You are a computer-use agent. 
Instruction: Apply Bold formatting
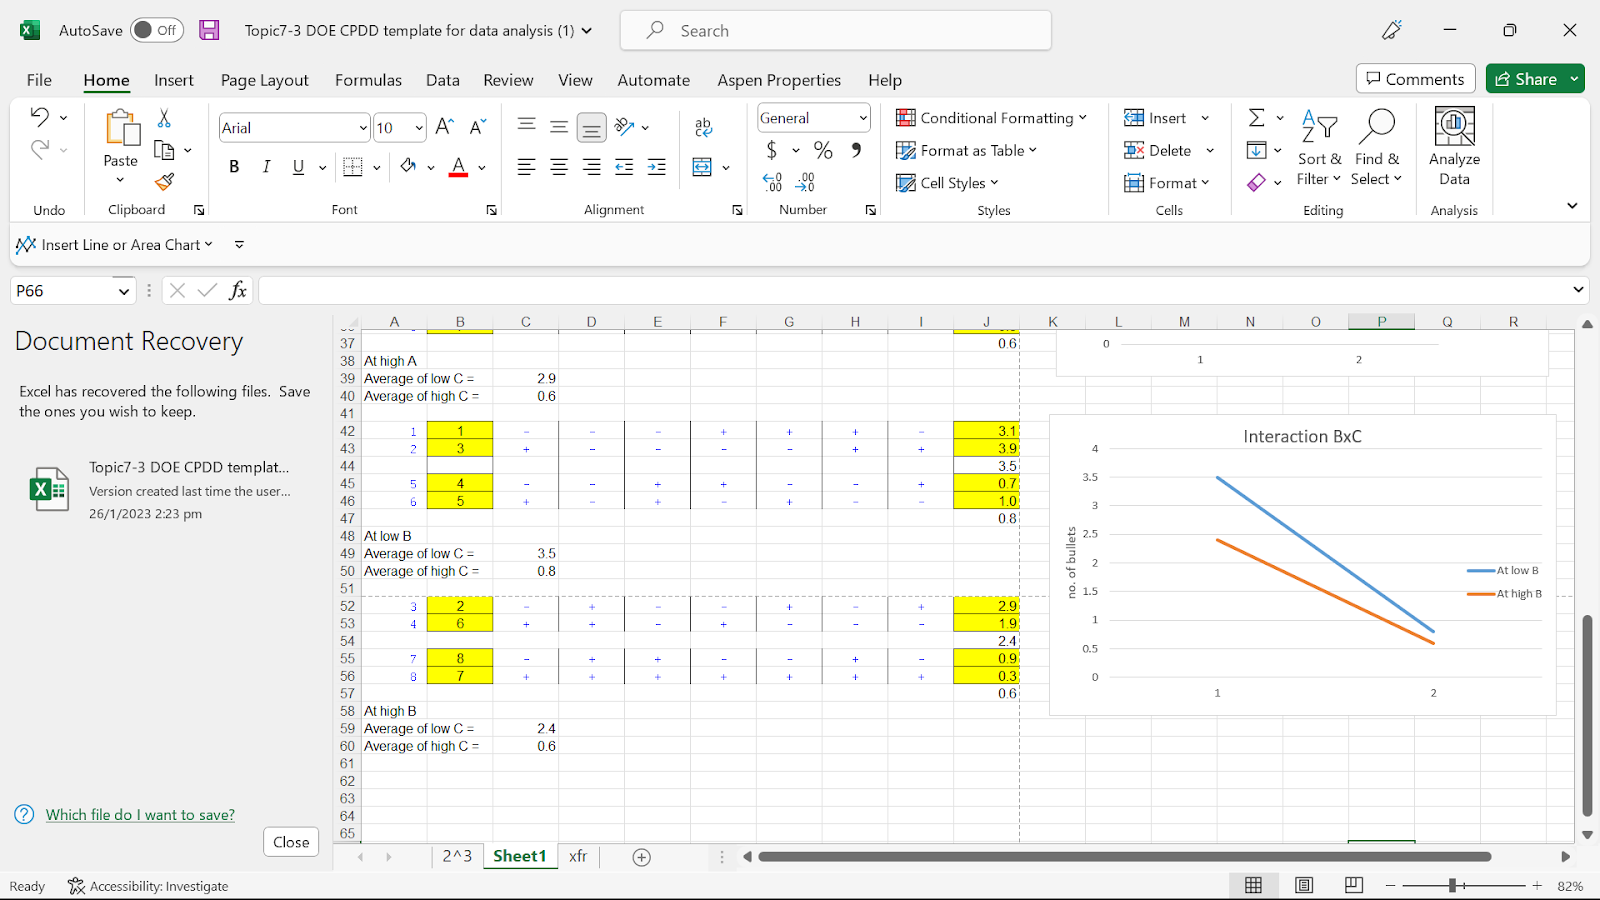pyautogui.click(x=234, y=167)
